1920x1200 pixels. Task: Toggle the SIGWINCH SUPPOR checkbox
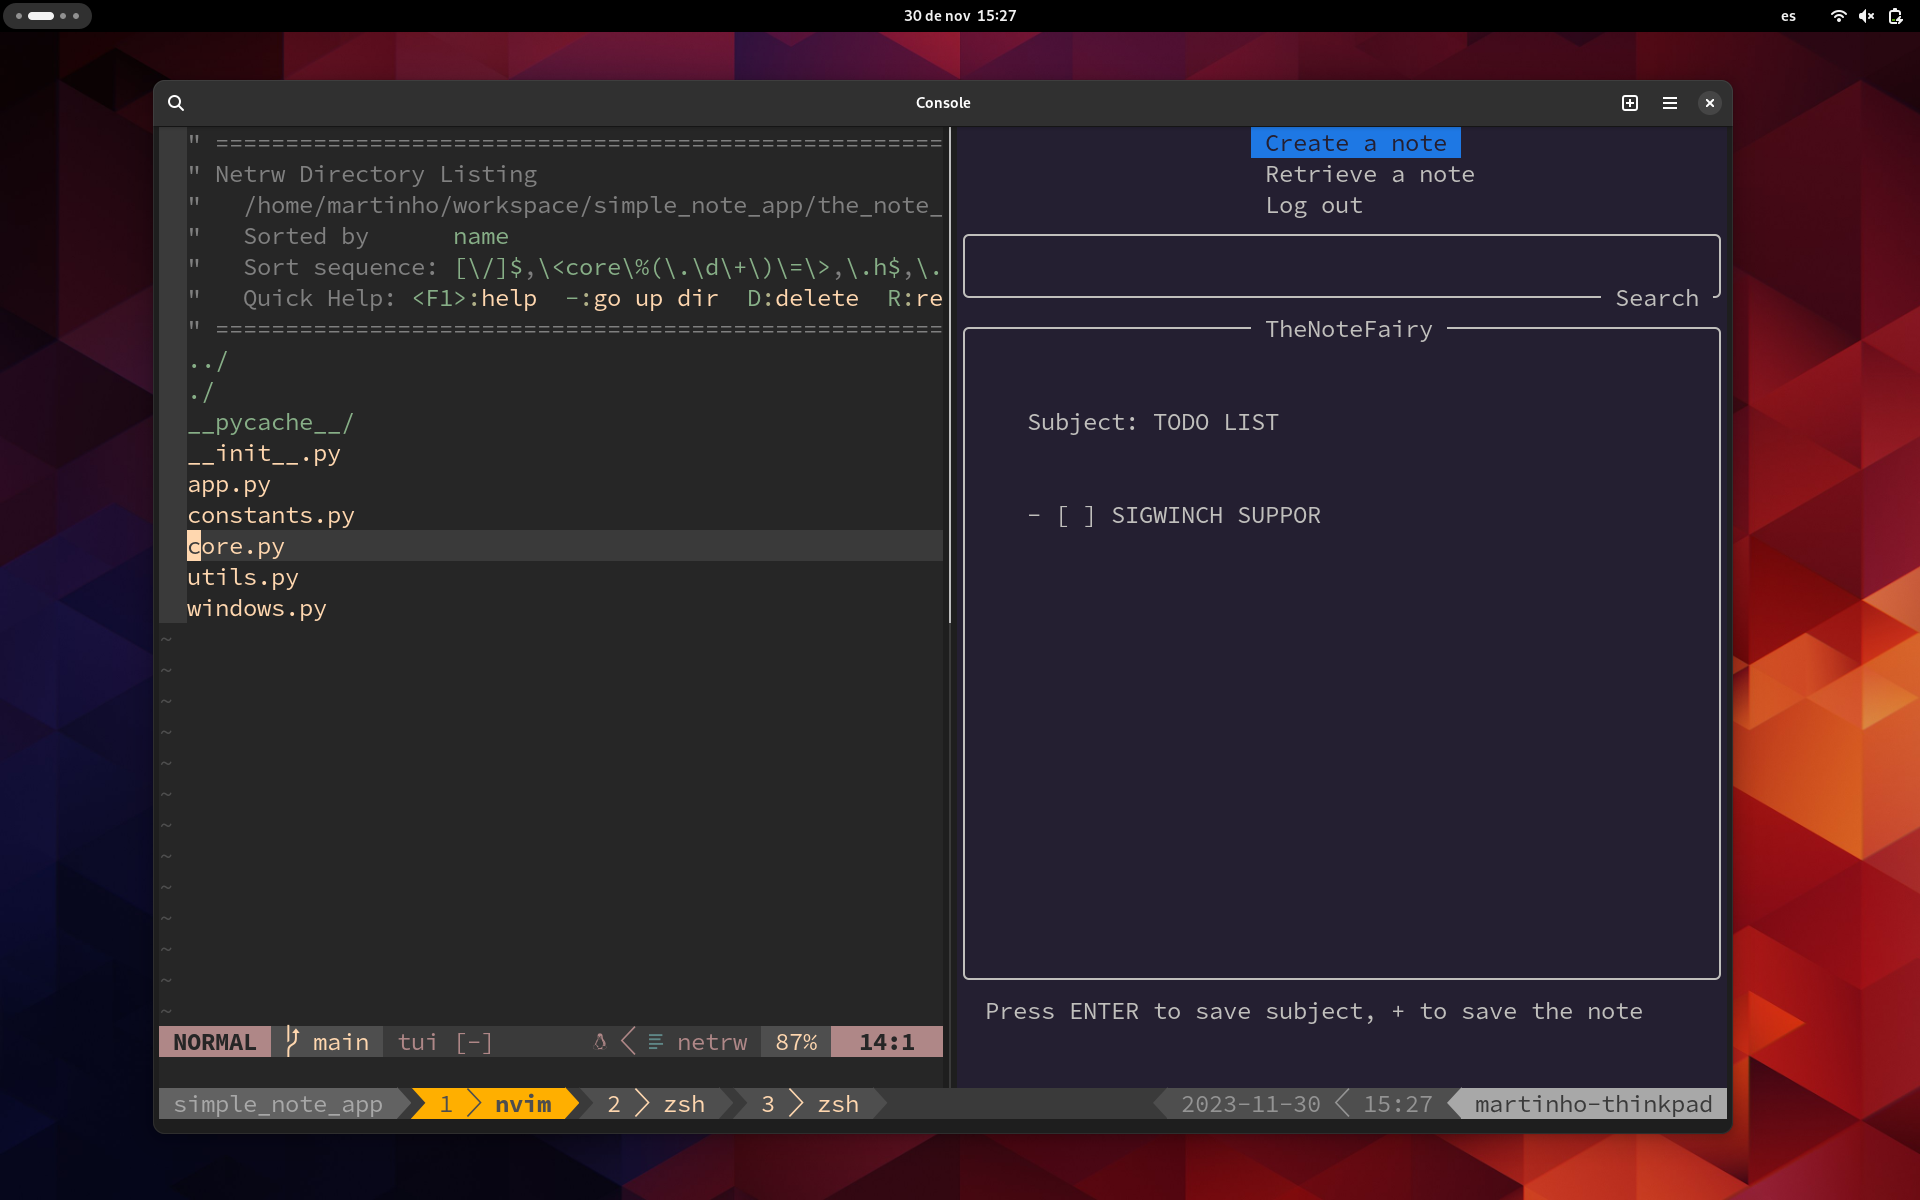click(1076, 516)
